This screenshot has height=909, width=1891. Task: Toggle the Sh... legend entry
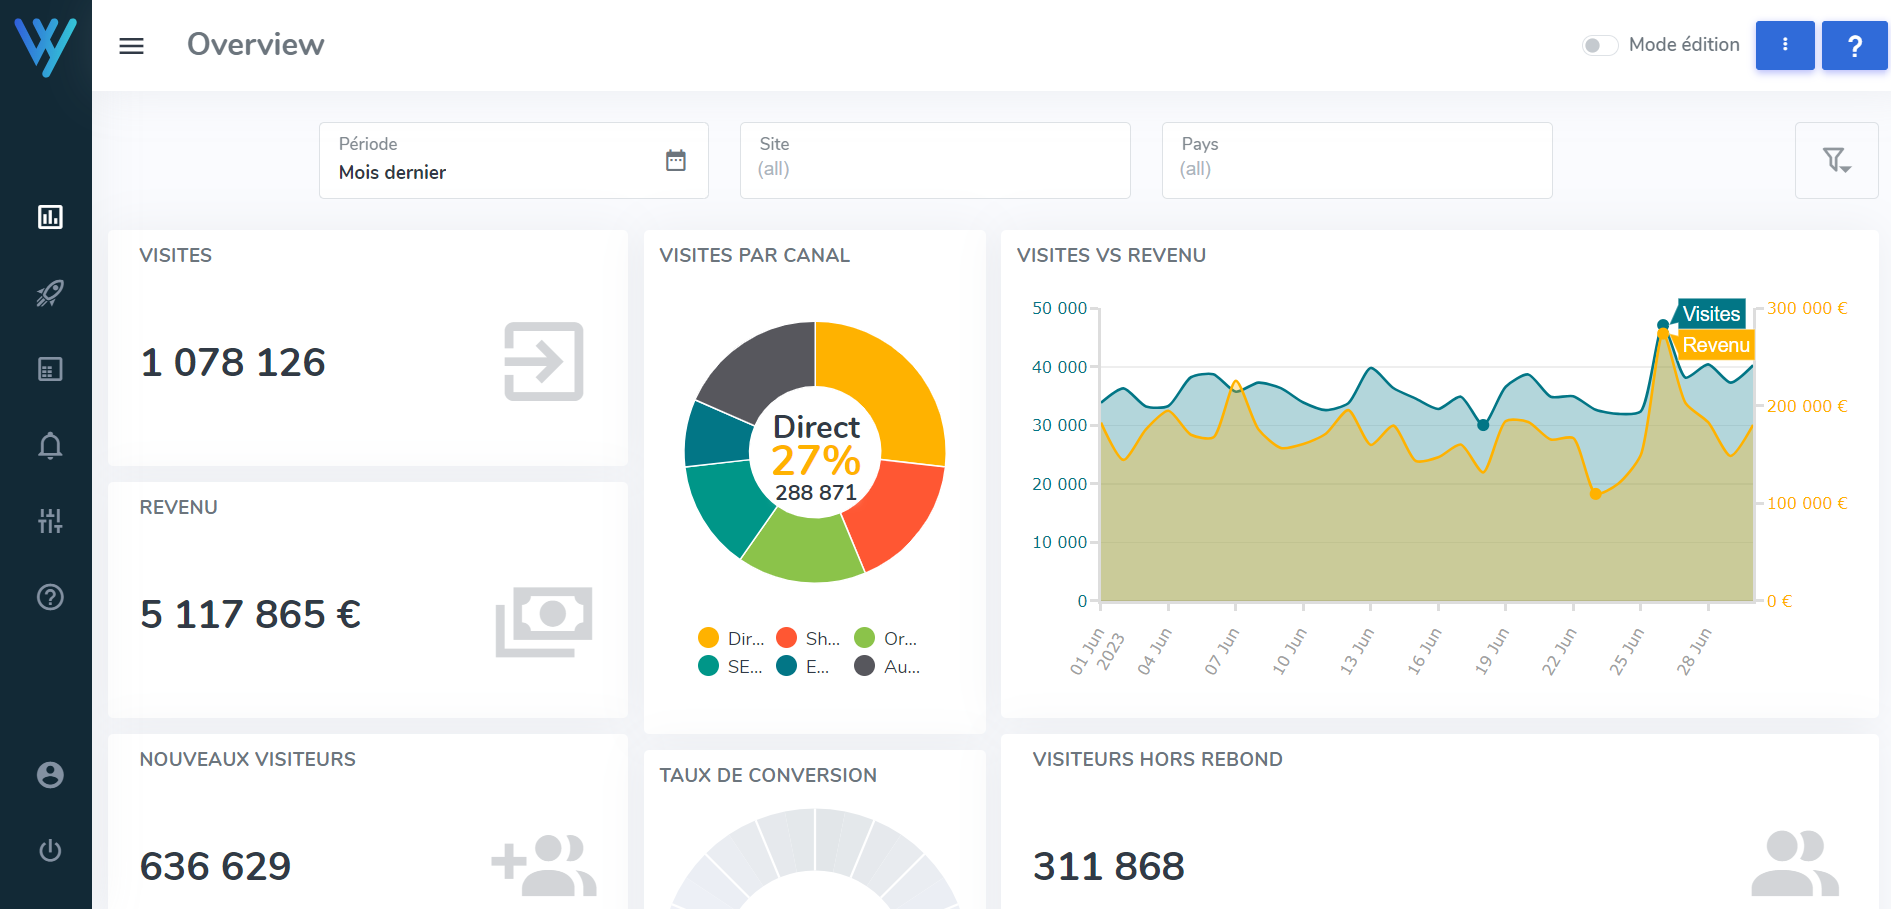(x=808, y=638)
